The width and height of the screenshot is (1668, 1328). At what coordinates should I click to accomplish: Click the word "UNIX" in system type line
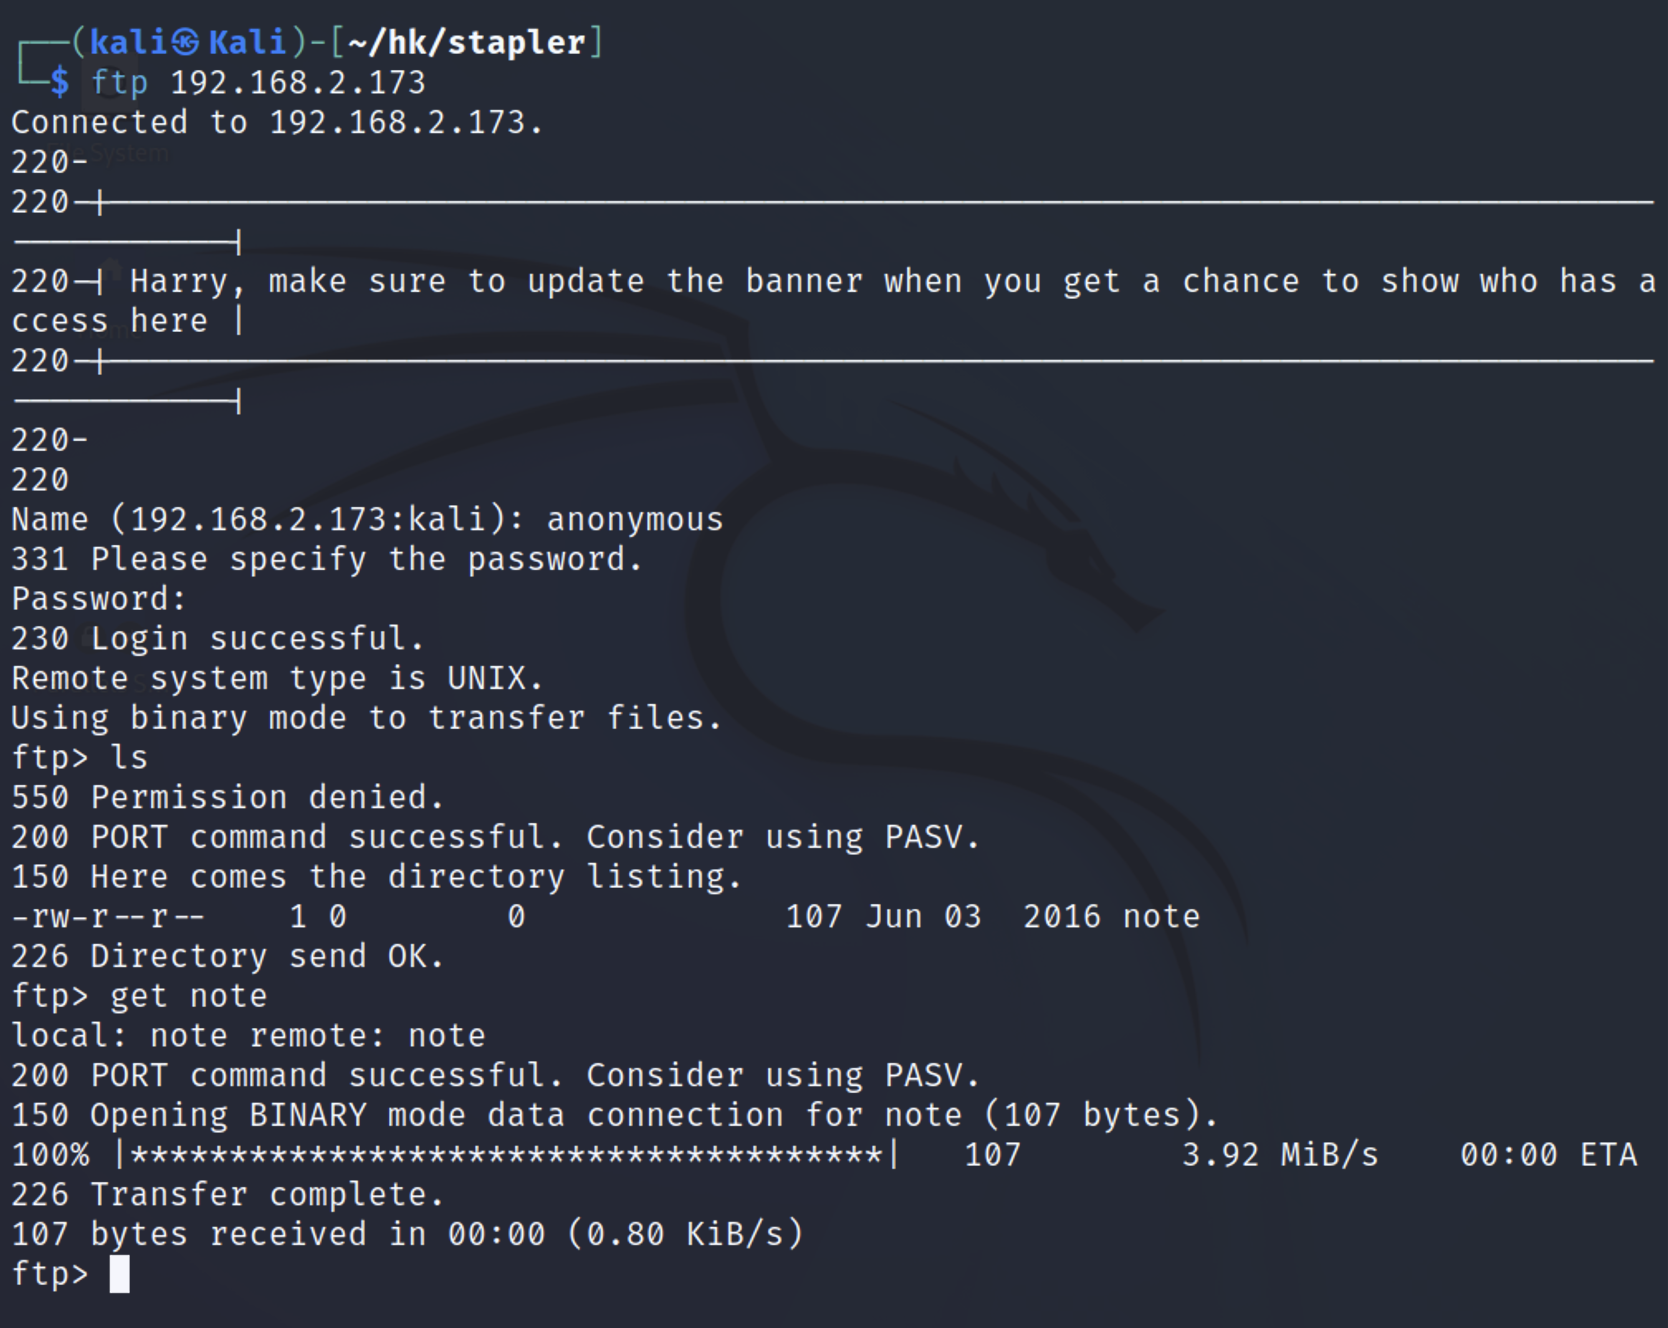487,678
